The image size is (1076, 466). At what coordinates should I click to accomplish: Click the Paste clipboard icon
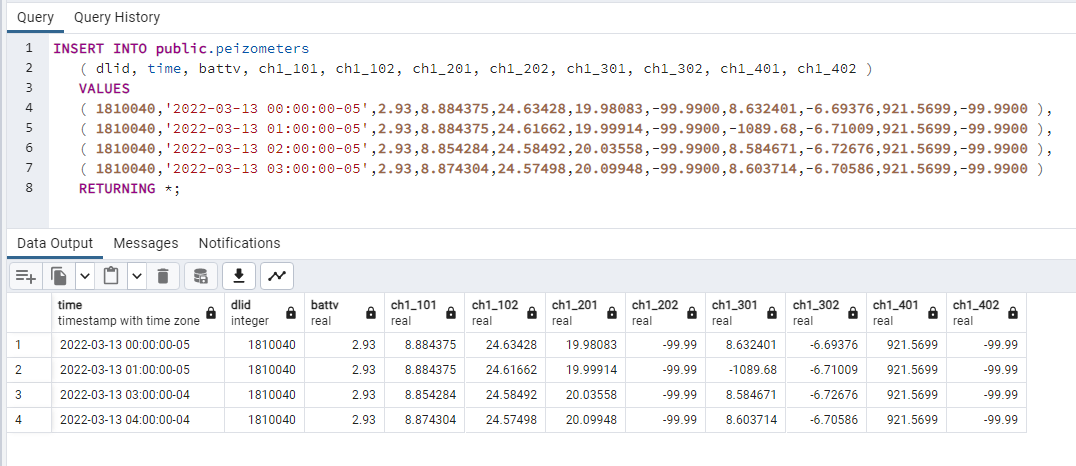[110, 277]
